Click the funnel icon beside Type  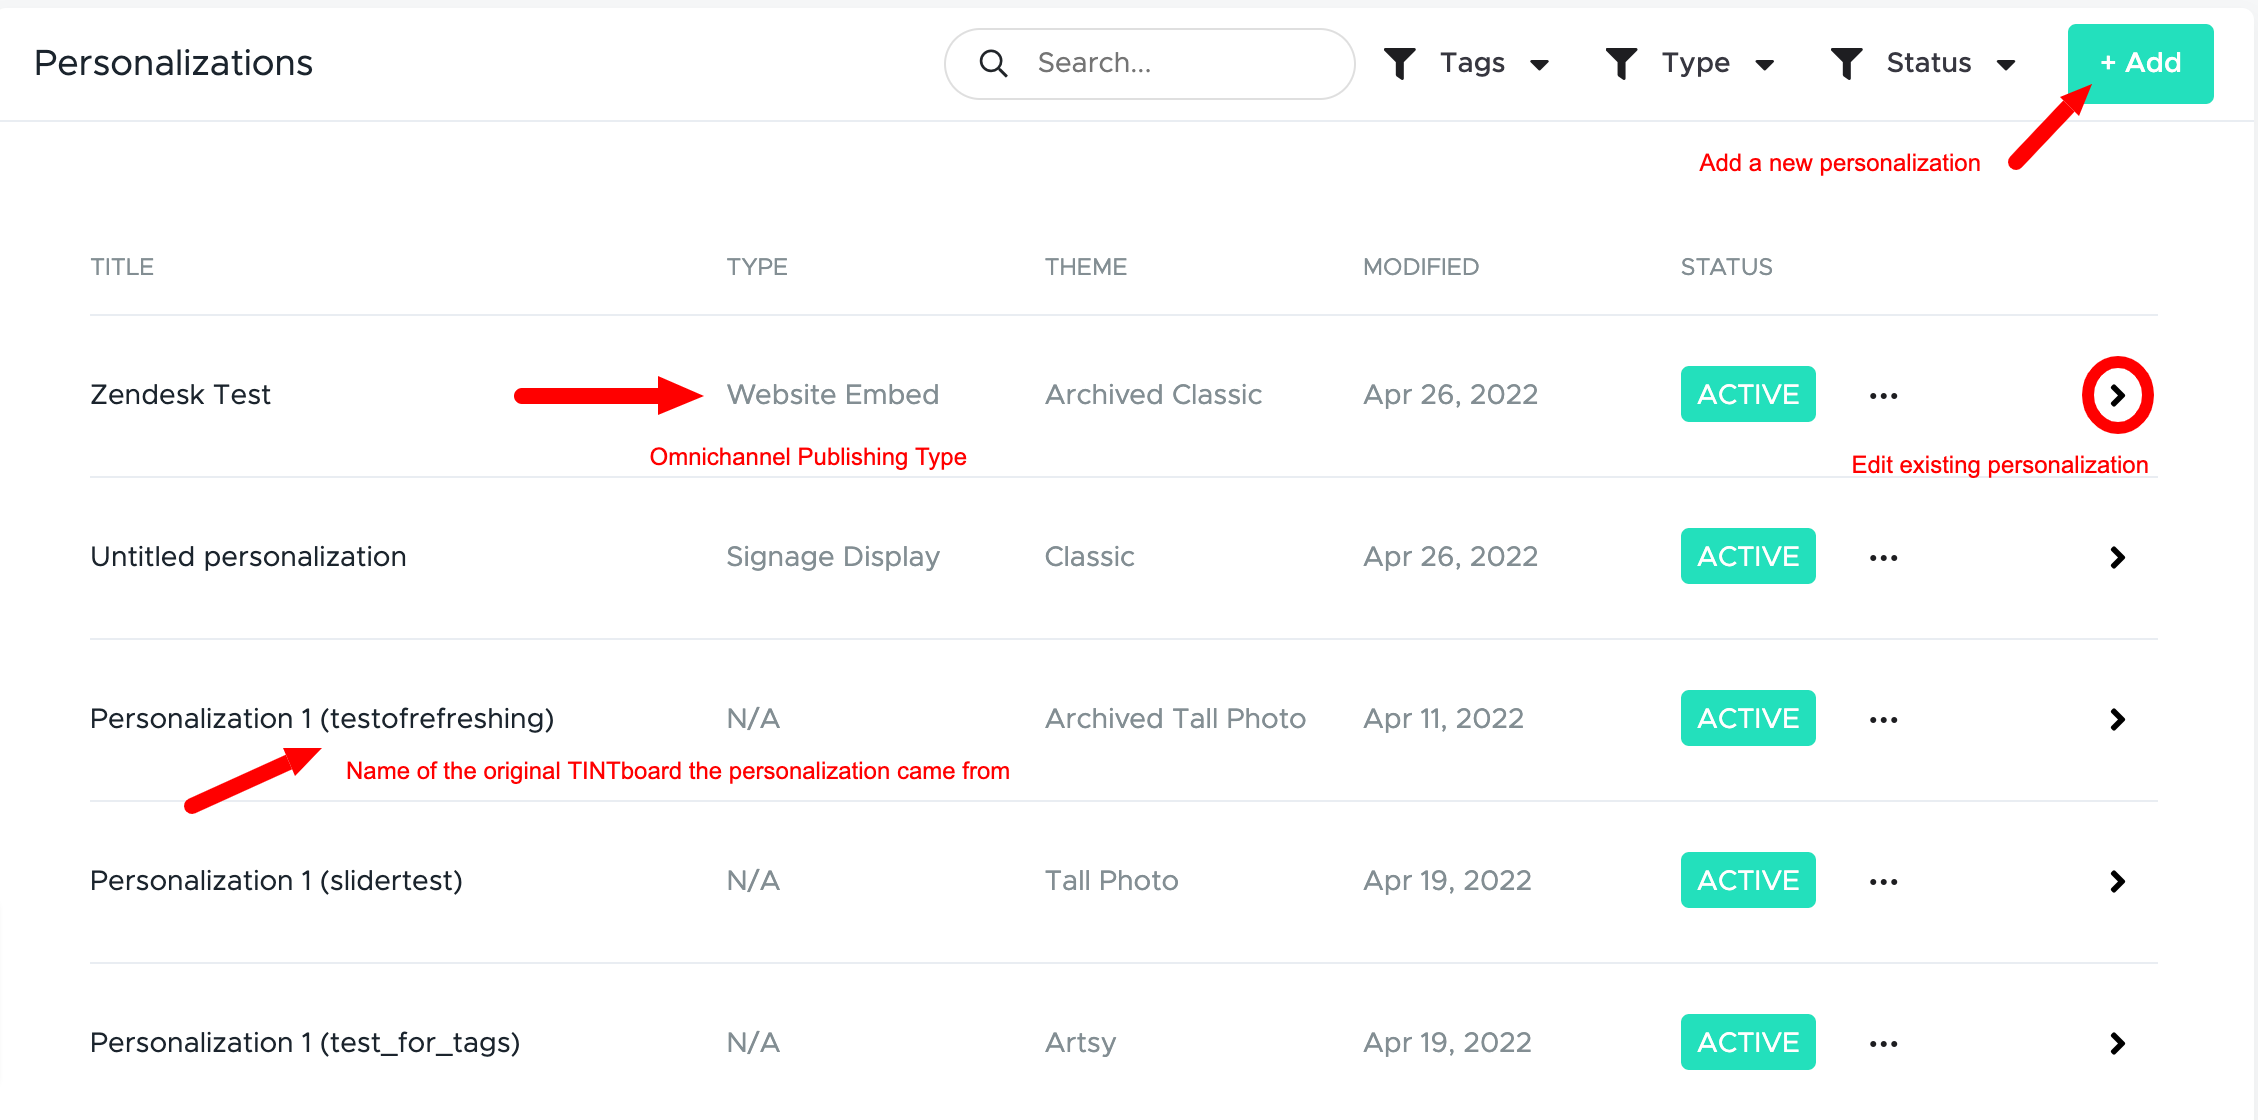(x=1621, y=63)
